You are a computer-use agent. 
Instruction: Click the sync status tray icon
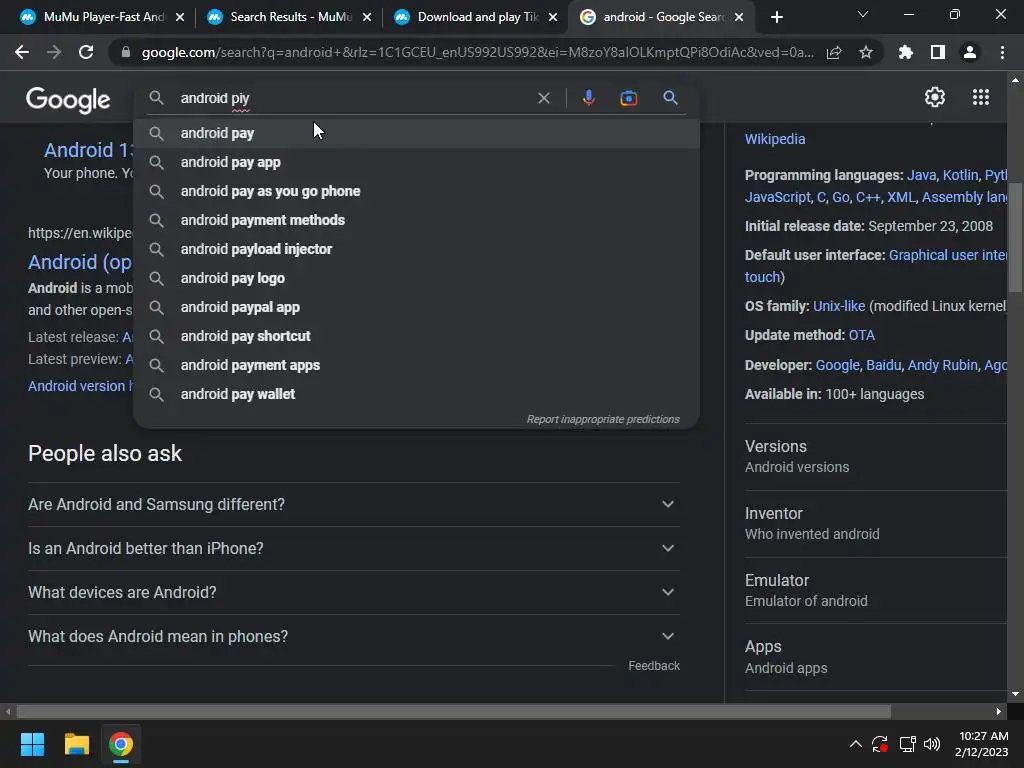pyautogui.click(x=880, y=744)
